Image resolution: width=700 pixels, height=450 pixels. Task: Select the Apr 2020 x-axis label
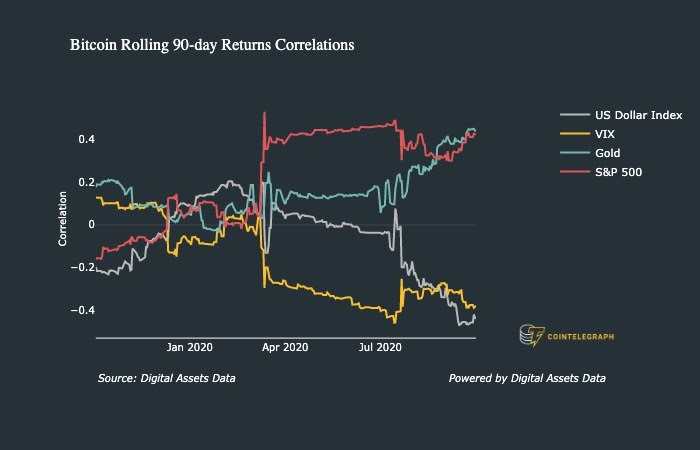pos(285,347)
